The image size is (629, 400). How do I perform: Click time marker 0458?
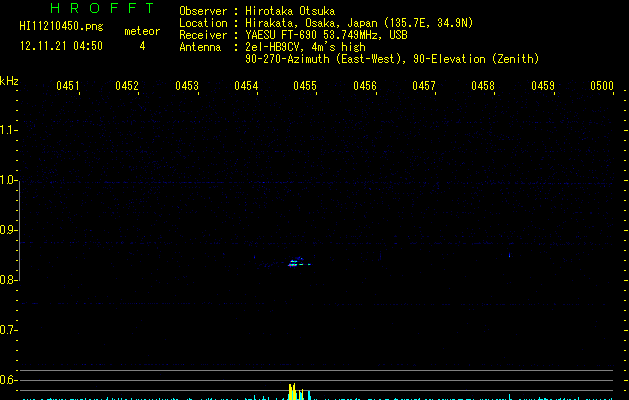[483, 86]
